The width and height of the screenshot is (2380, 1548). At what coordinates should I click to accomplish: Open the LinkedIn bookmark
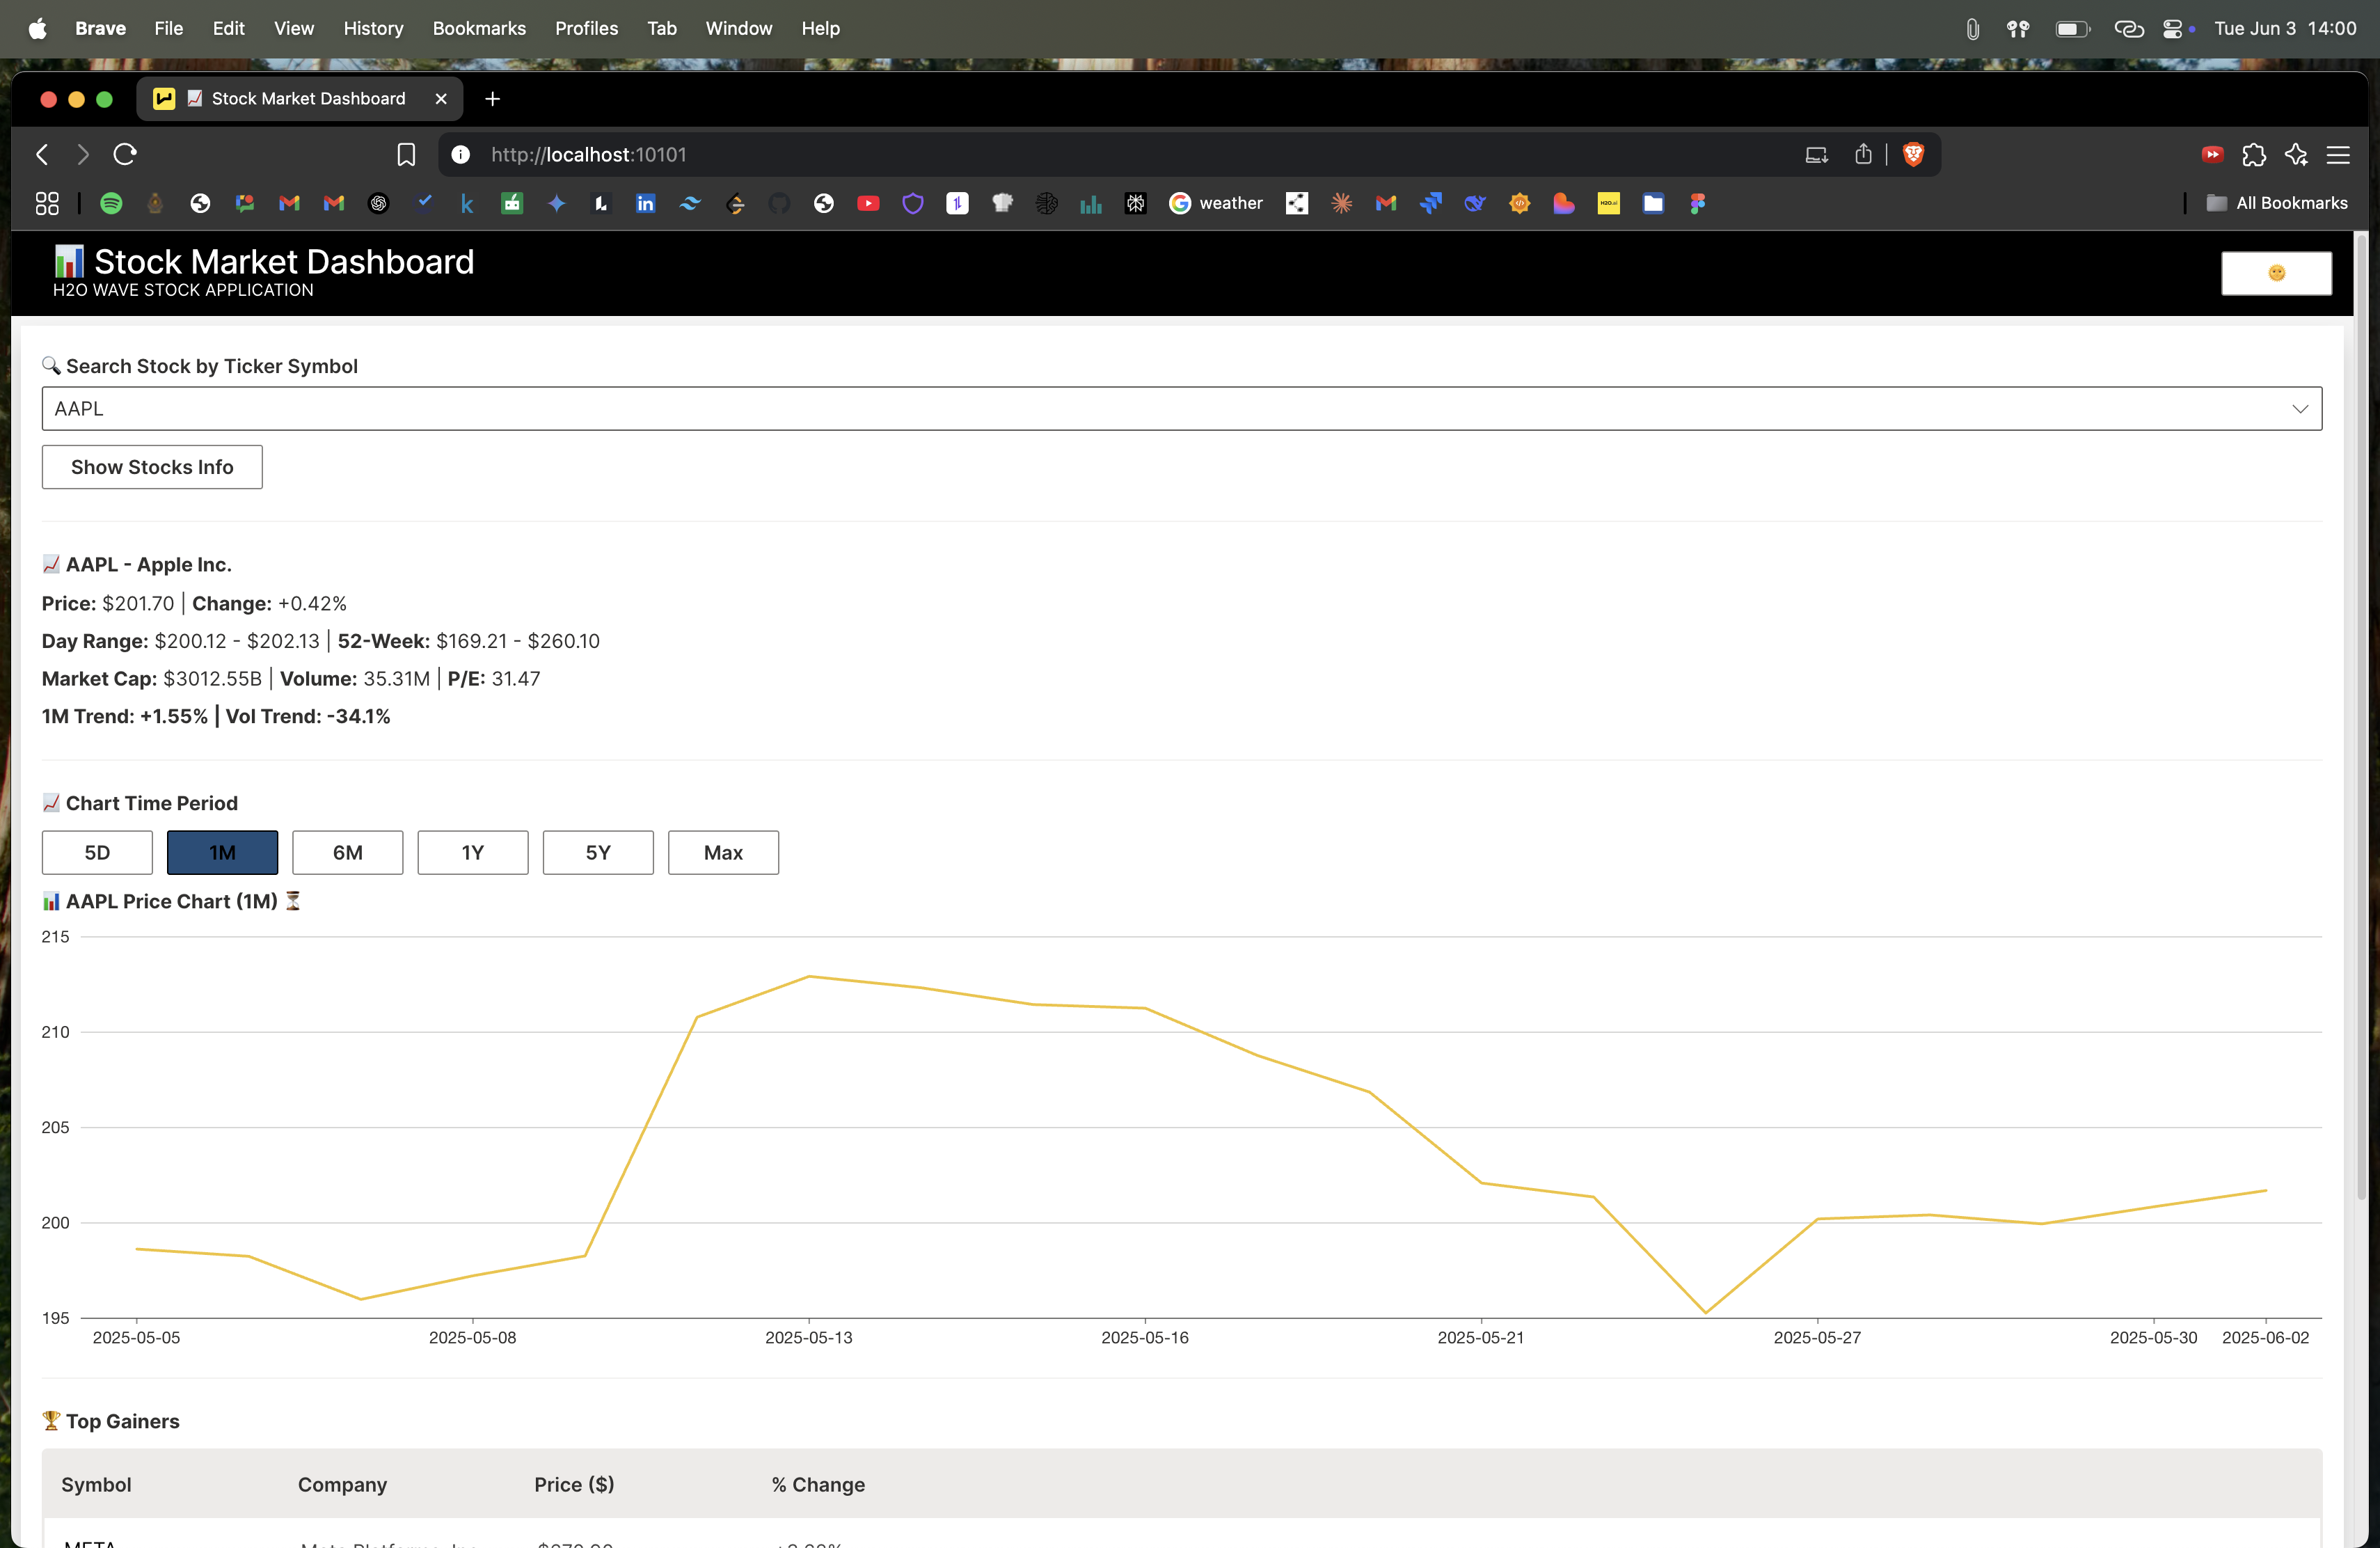pos(646,203)
